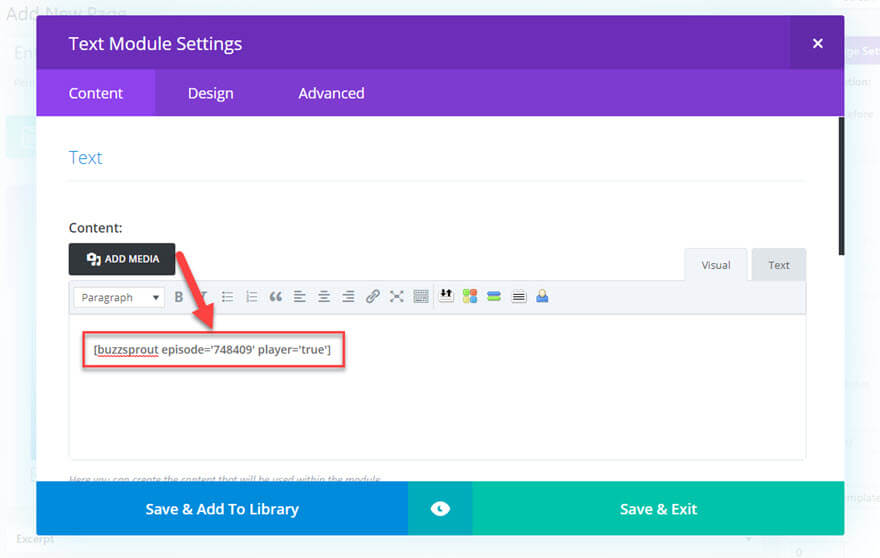This screenshot has width=880, height=558.
Task: Select the Visual editor tab
Action: 715,265
